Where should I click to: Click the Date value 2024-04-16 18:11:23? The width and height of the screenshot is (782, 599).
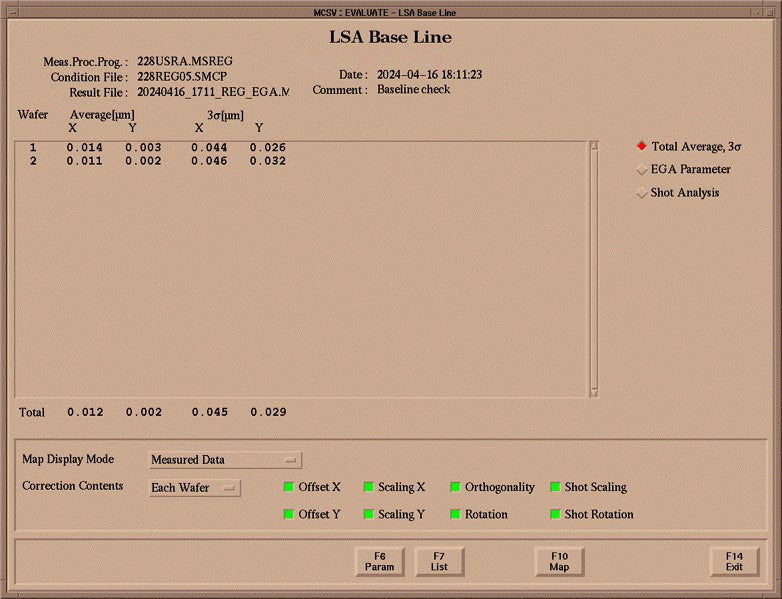point(429,75)
